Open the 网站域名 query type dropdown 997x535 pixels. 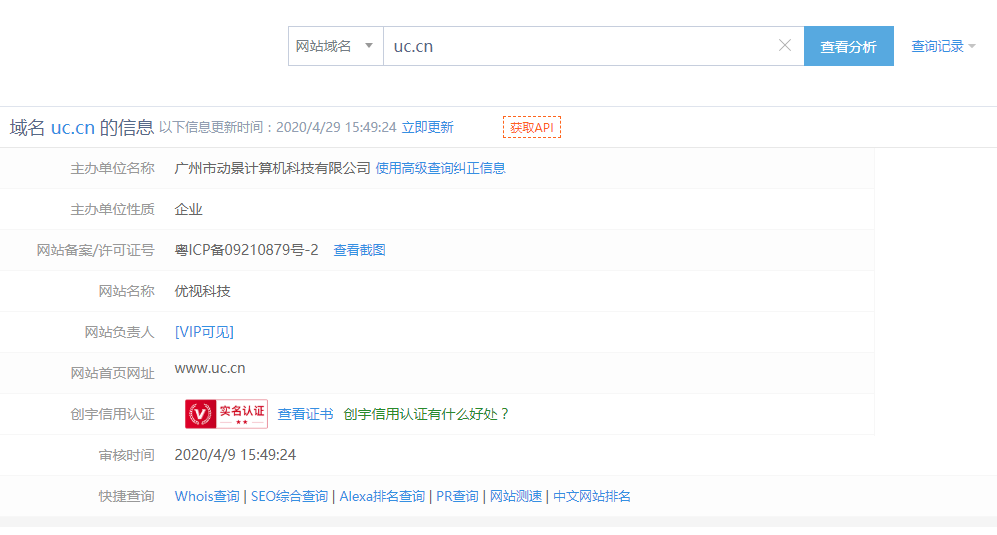coord(336,46)
